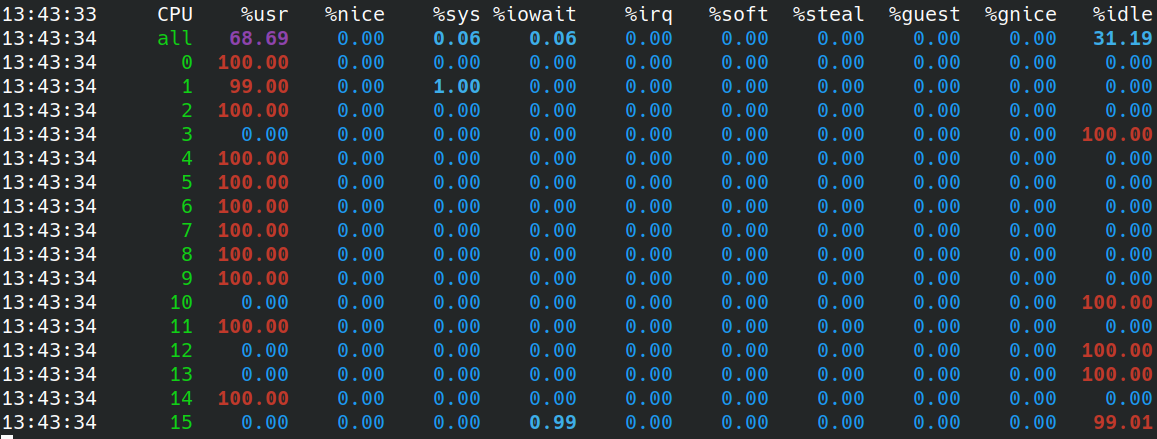Click the %steal column header
Image resolution: width=1157 pixels, height=439 pixels.
[x=829, y=15]
